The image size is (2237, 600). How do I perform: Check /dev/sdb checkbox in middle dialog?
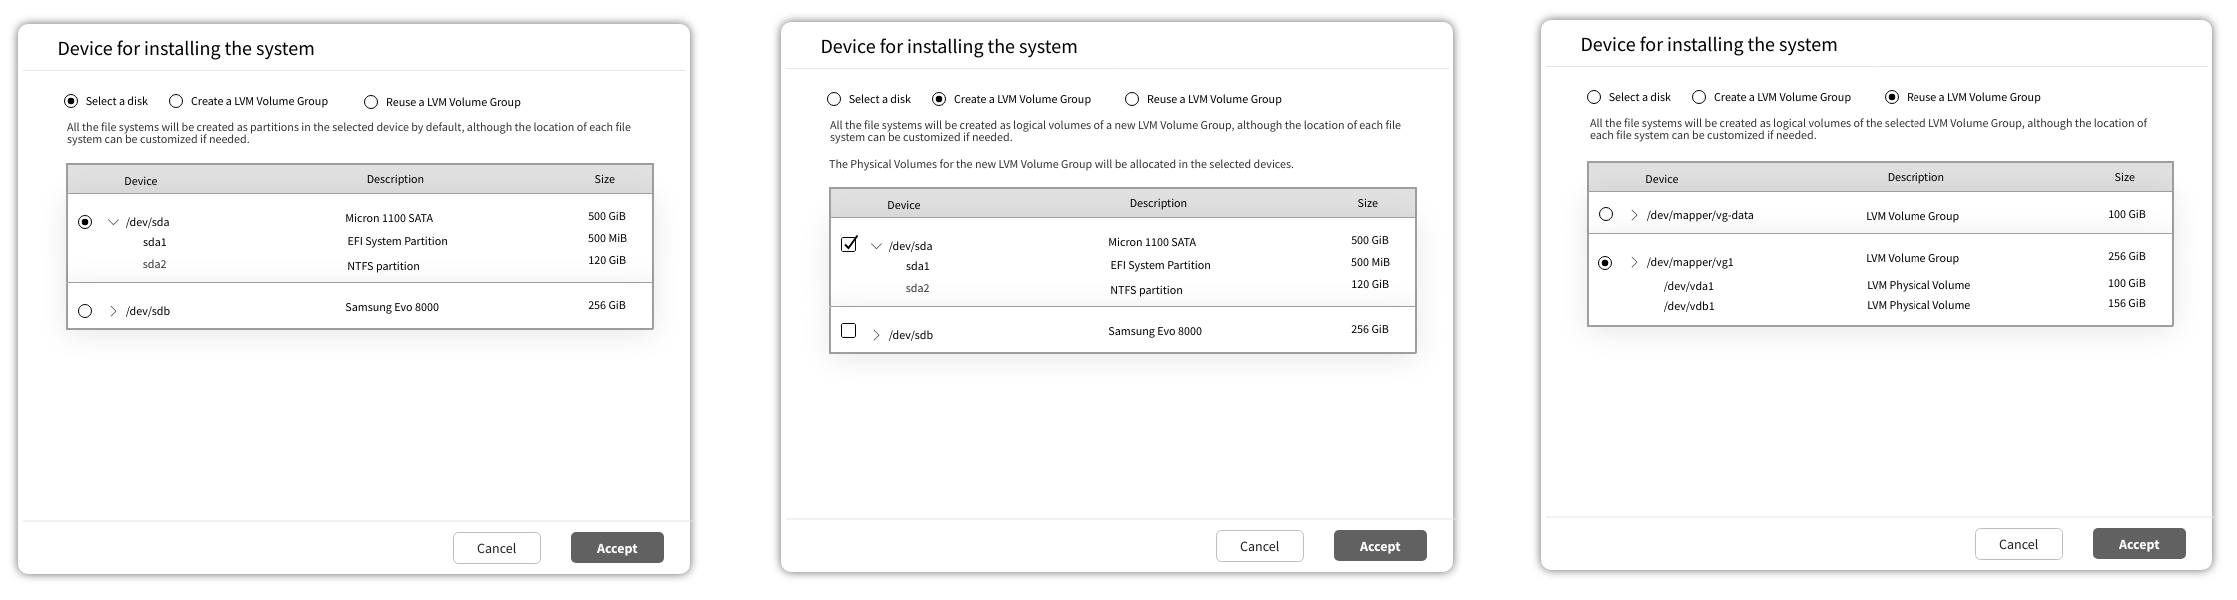(x=849, y=330)
